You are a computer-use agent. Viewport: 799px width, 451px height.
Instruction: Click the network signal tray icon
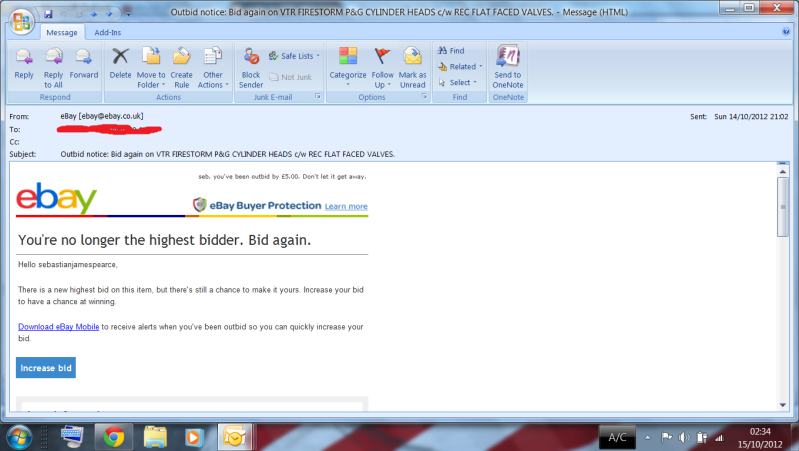tap(720, 437)
